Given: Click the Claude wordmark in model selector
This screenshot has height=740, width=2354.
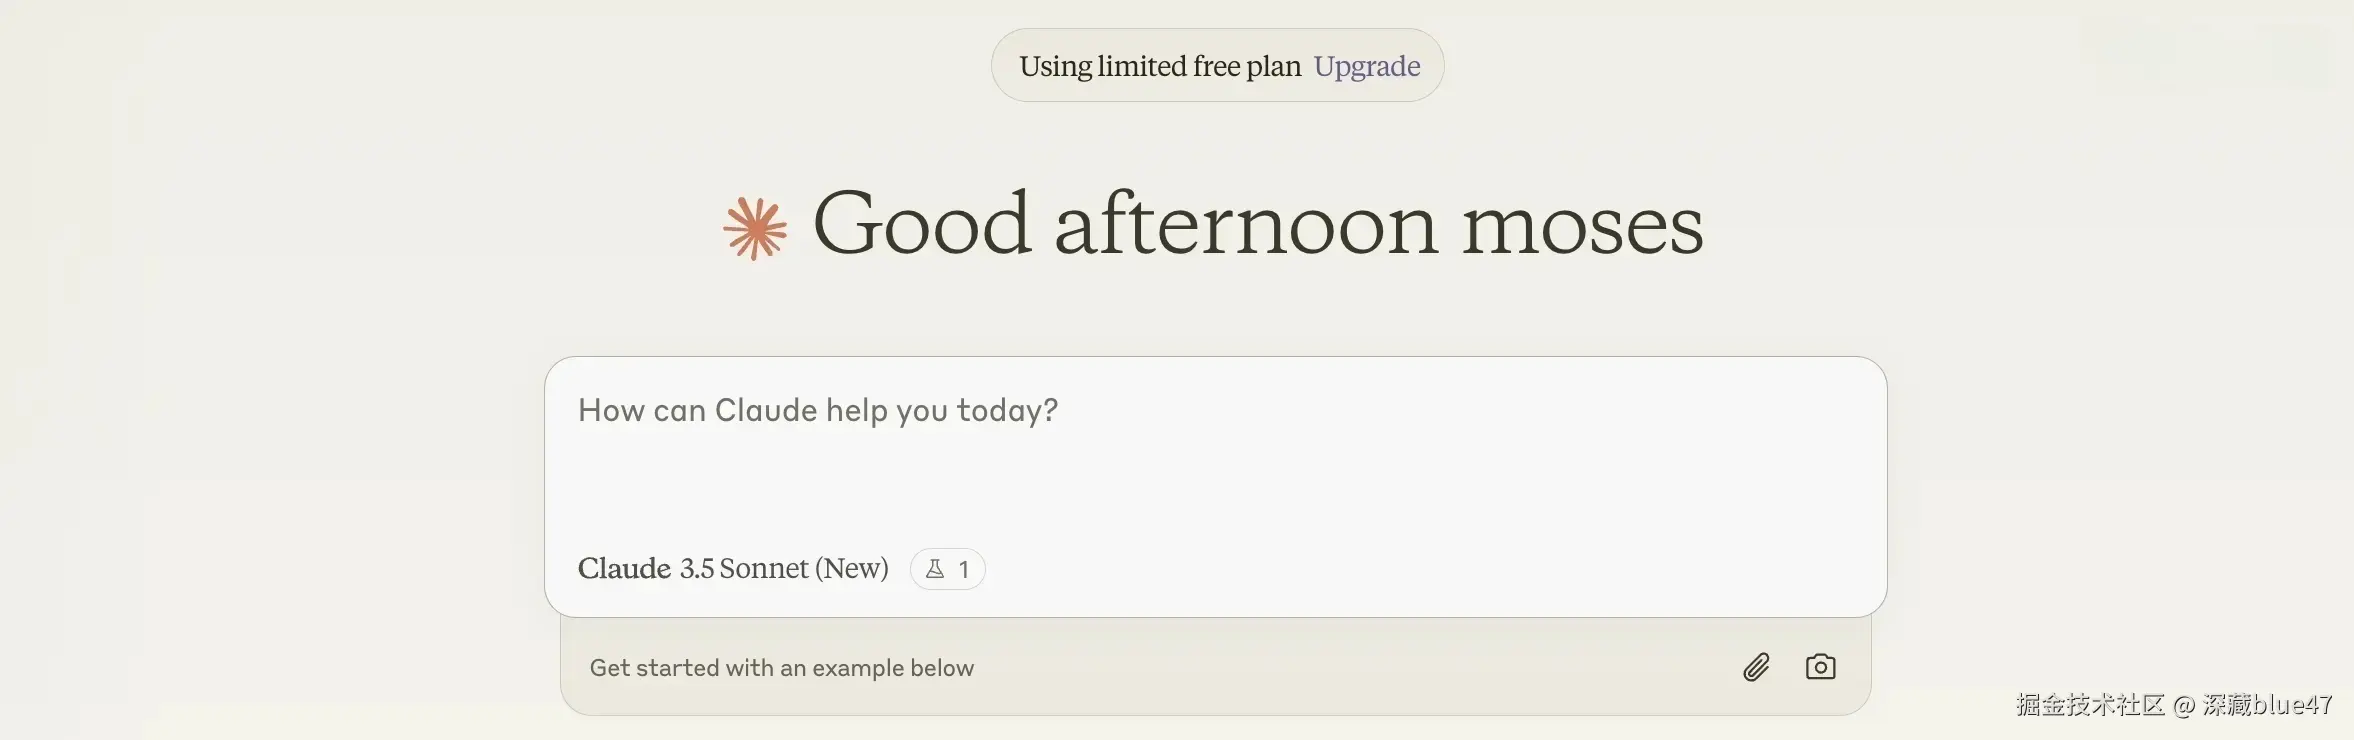Looking at the screenshot, I should click(624, 569).
